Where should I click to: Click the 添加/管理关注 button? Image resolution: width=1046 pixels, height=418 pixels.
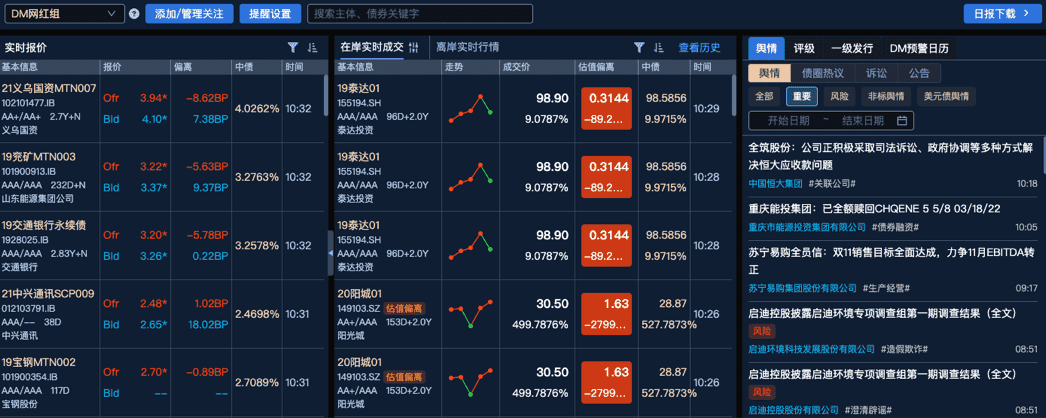(189, 14)
